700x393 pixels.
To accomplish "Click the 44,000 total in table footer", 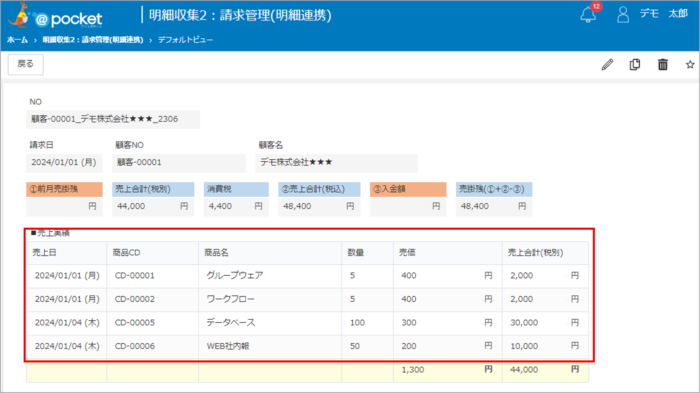I will (x=524, y=370).
